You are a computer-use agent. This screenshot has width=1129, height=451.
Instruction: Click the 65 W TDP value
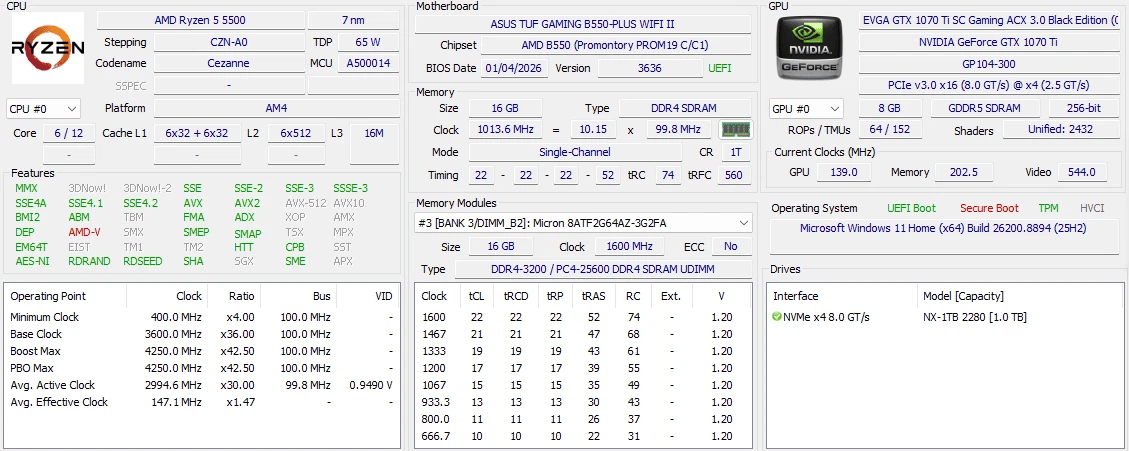click(x=368, y=42)
